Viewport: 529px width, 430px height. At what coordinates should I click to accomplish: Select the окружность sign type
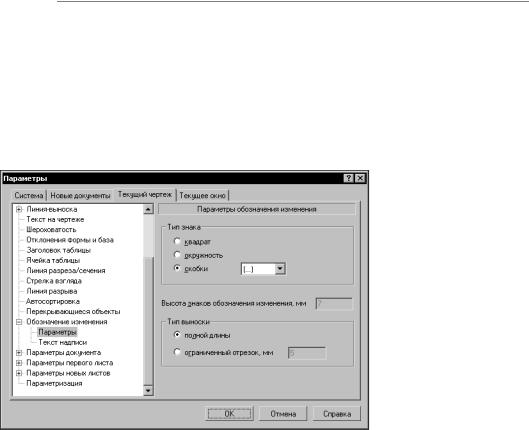click(x=177, y=255)
